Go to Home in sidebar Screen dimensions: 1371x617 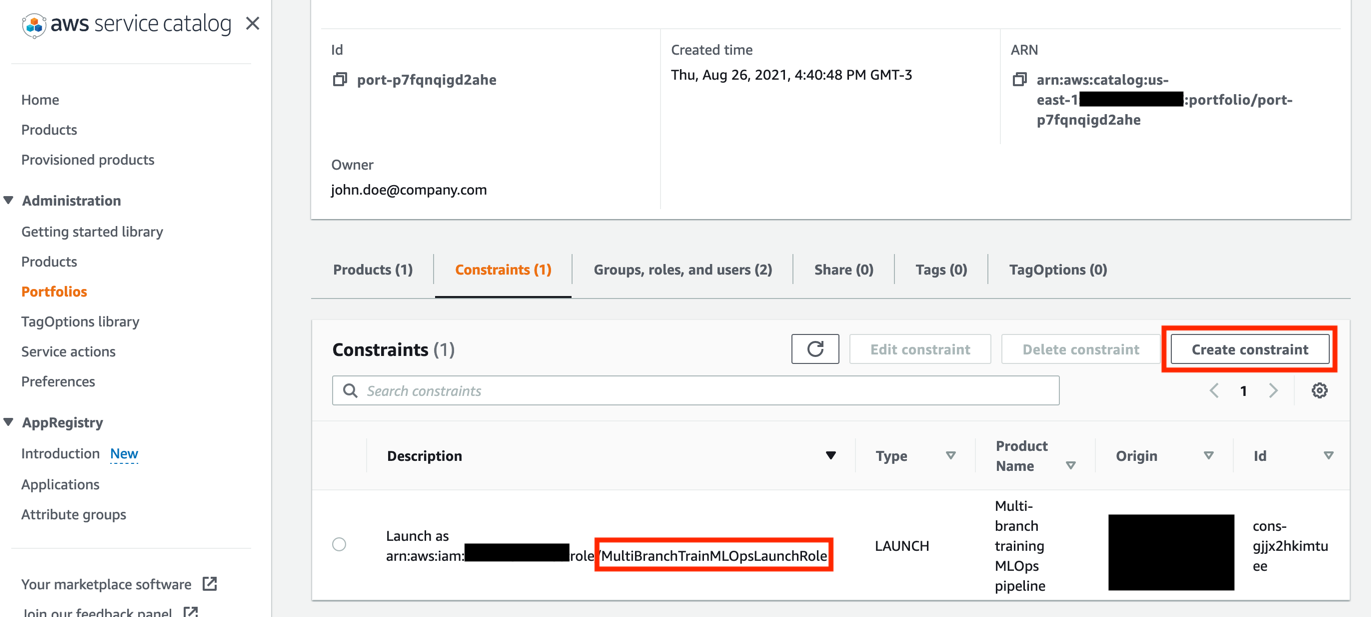coord(40,100)
